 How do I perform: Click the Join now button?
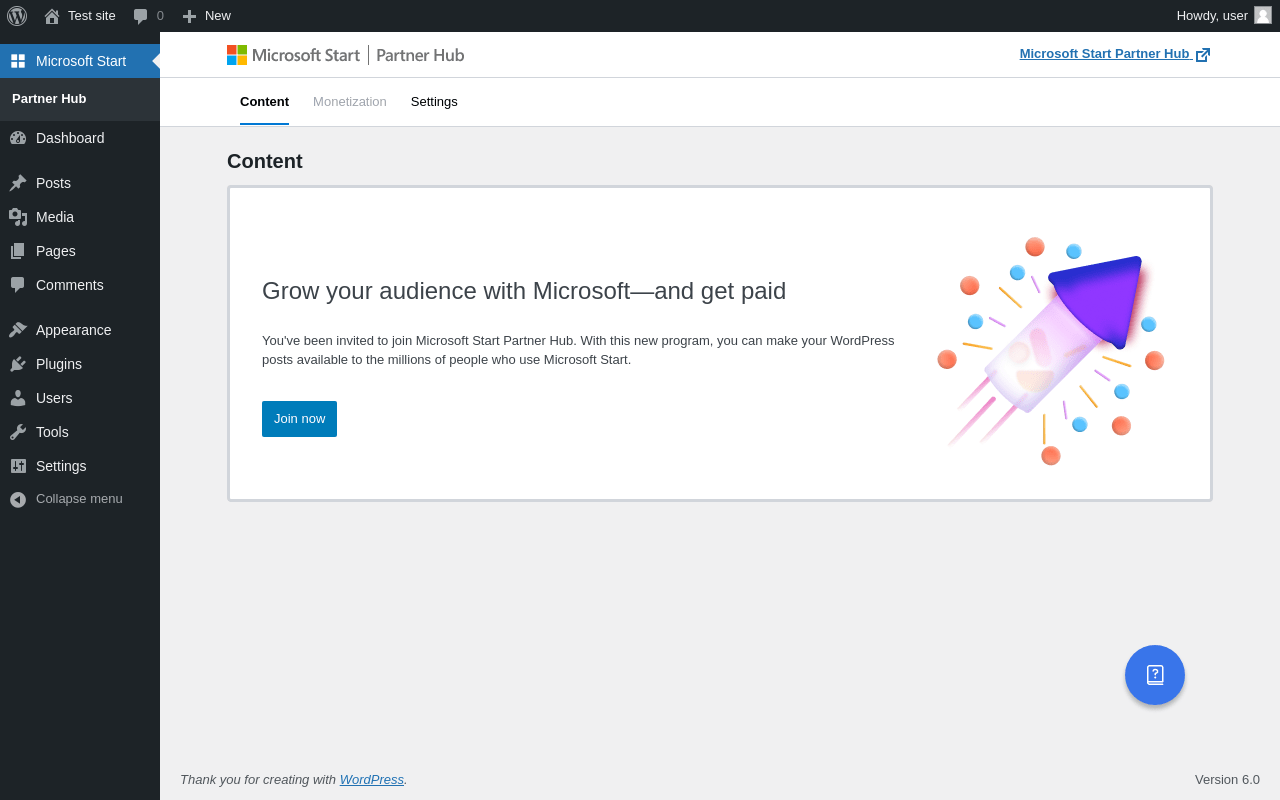click(299, 419)
